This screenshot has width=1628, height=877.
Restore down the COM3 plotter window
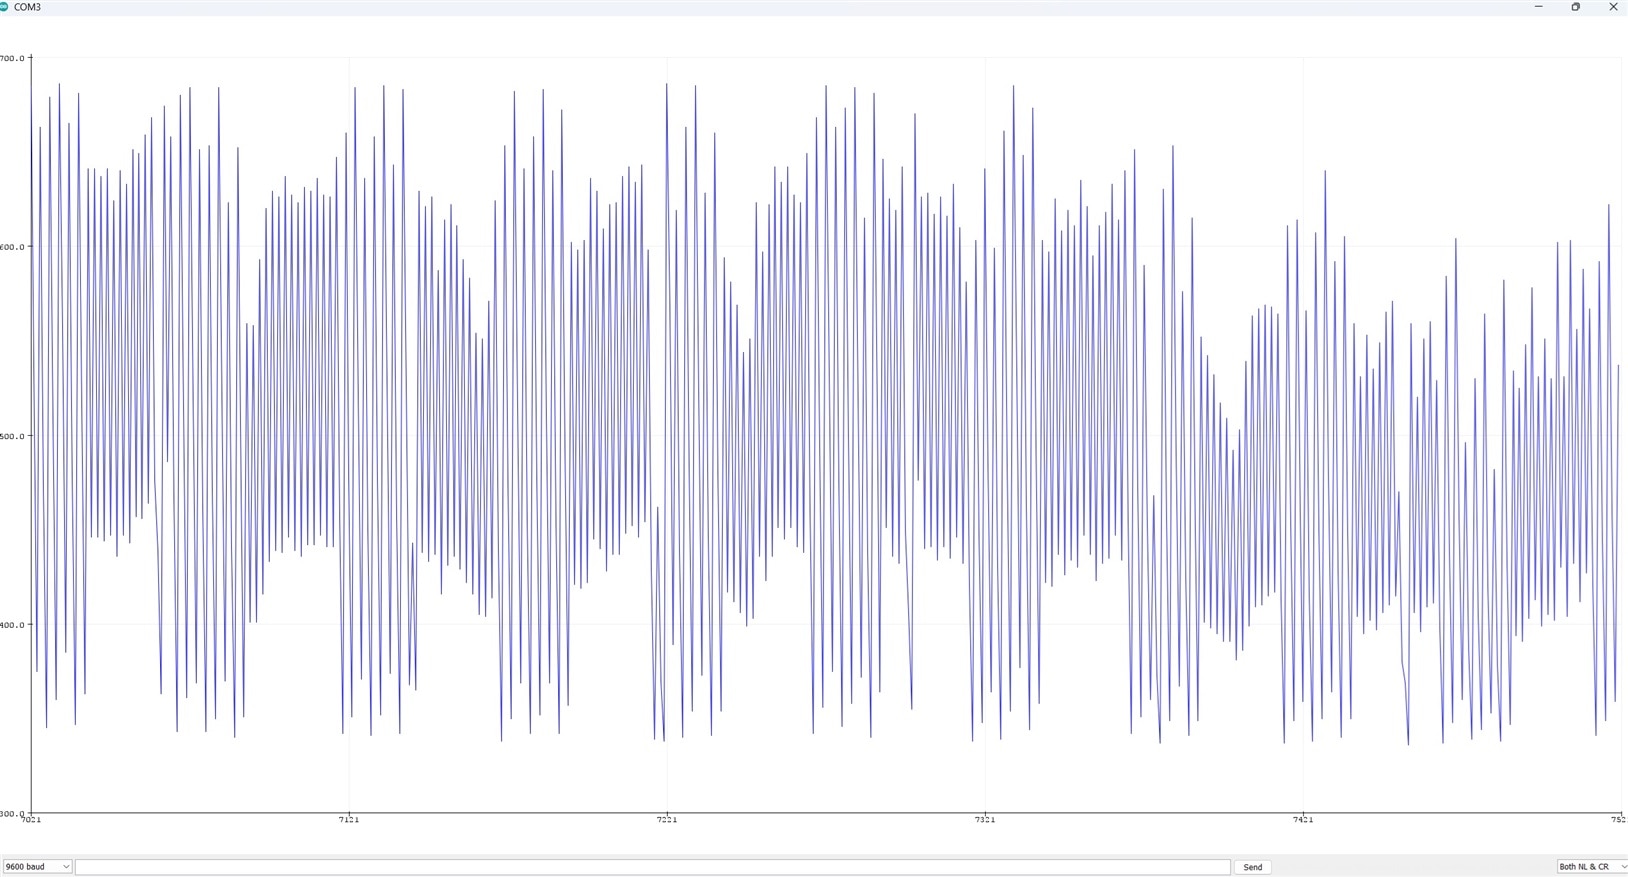1576,7
